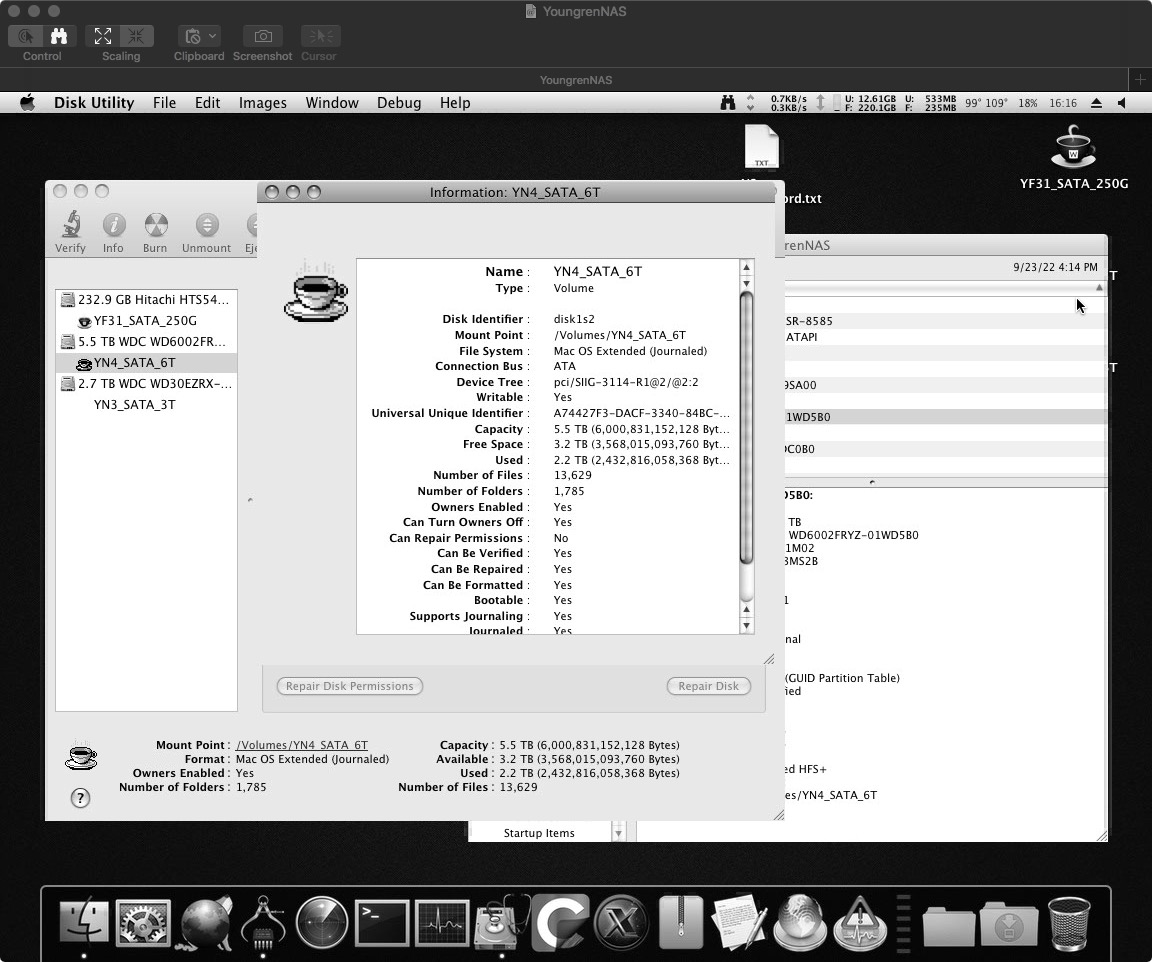Image resolution: width=1152 pixels, height=962 pixels.
Task: Click the Disk Utility icon in the dock
Action: (x=502, y=922)
